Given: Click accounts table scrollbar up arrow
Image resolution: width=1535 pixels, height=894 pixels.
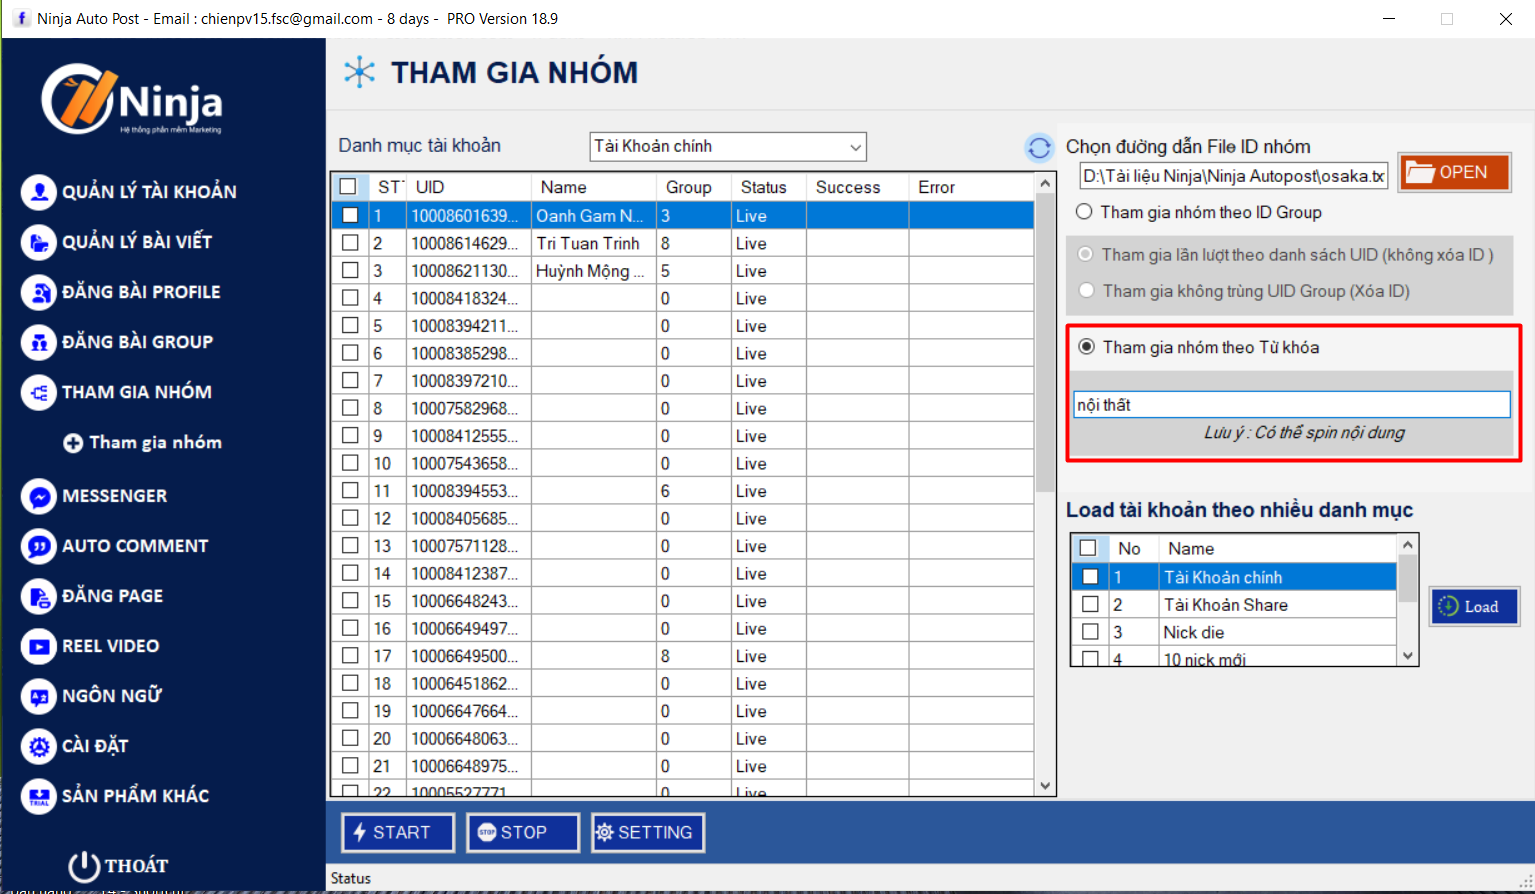Looking at the screenshot, I should point(1046,184).
